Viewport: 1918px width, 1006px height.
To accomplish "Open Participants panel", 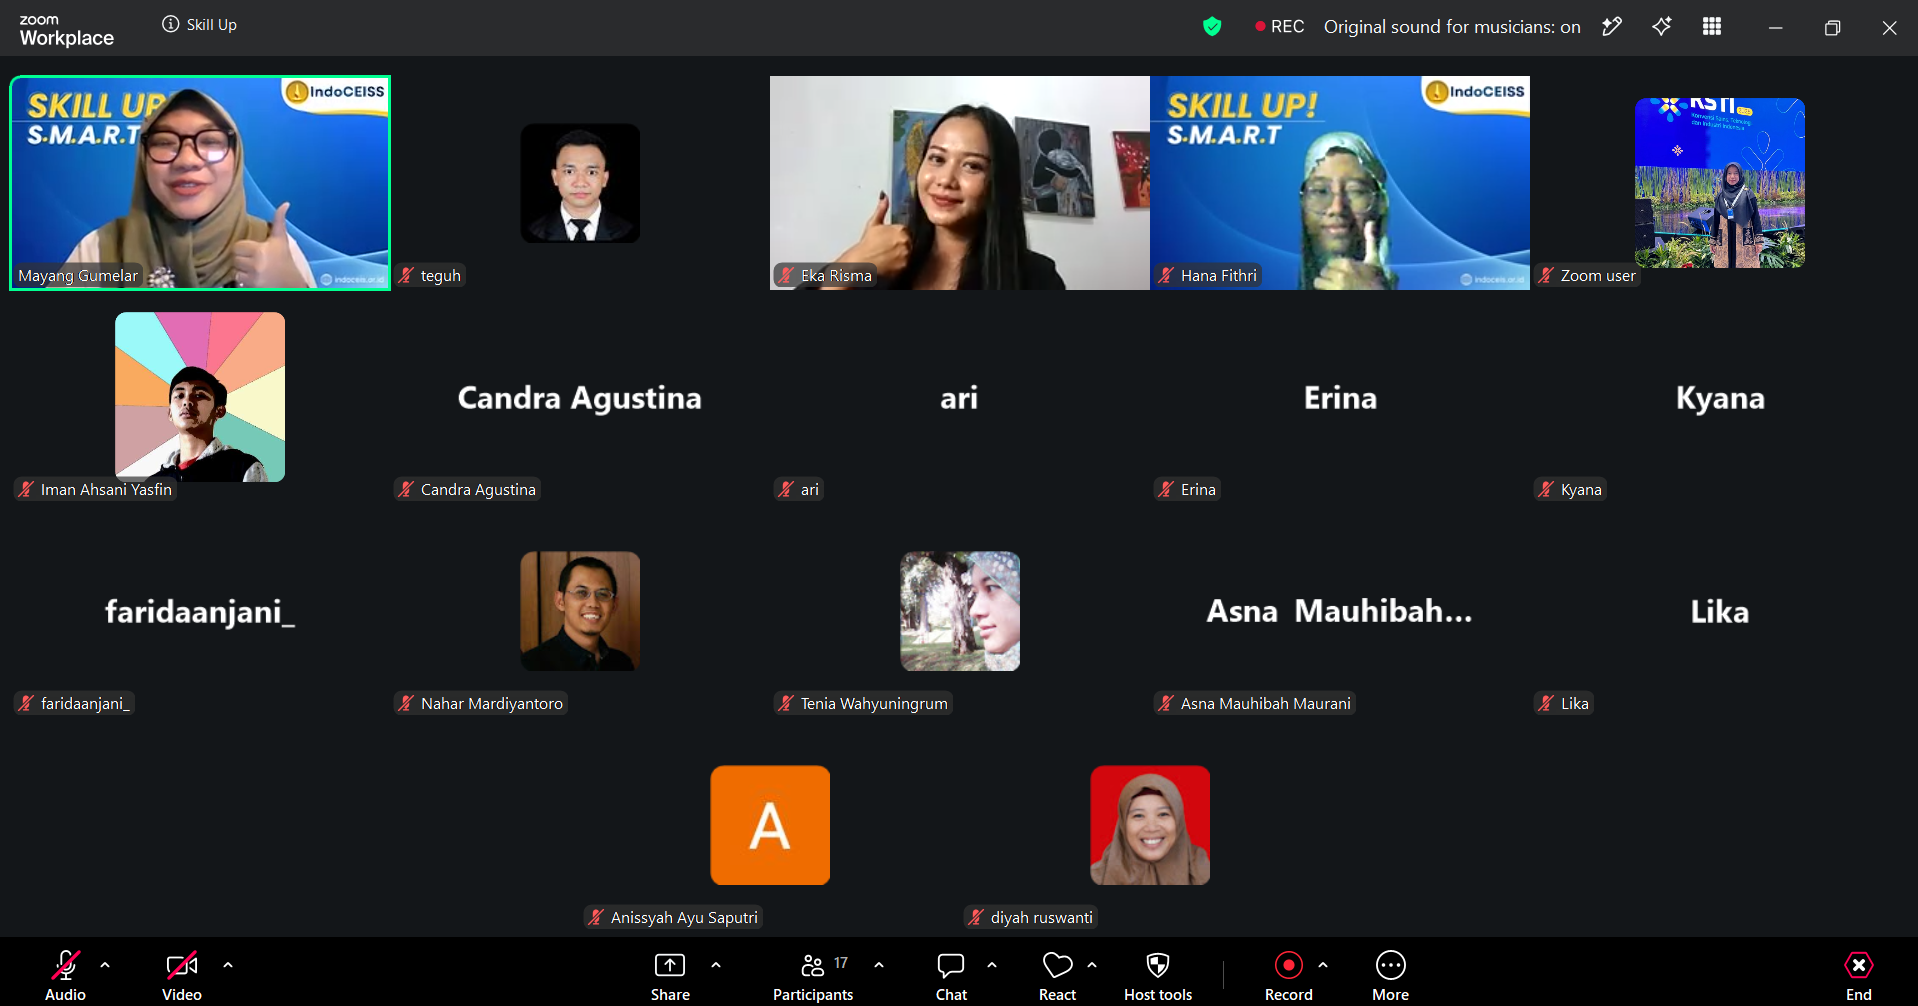I will click(x=813, y=975).
